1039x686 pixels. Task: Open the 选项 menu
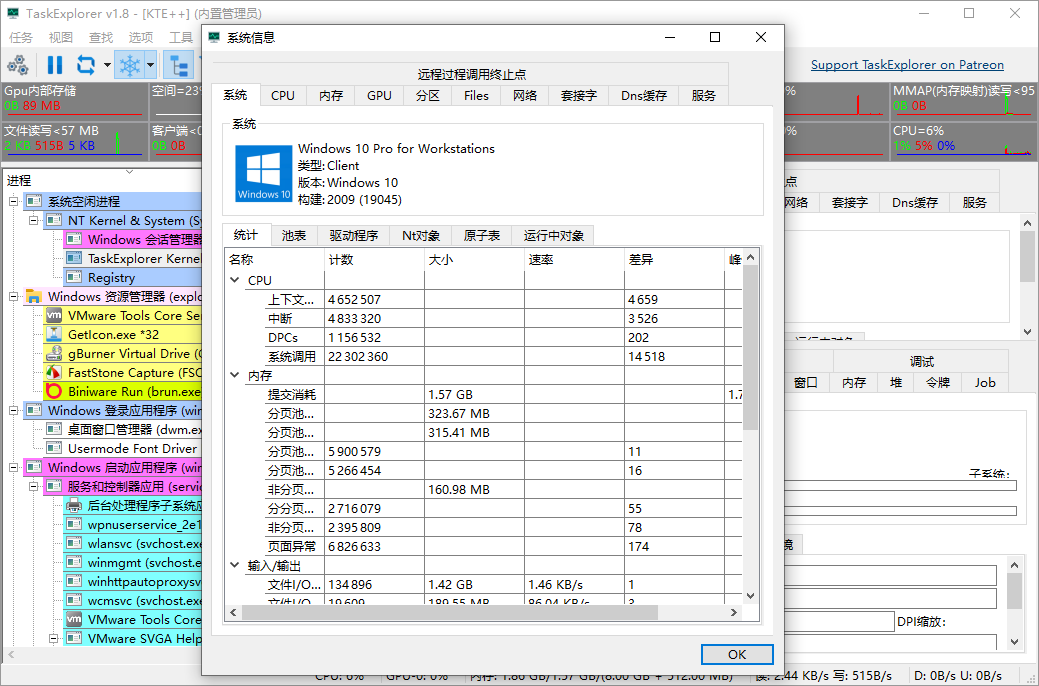coord(141,38)
